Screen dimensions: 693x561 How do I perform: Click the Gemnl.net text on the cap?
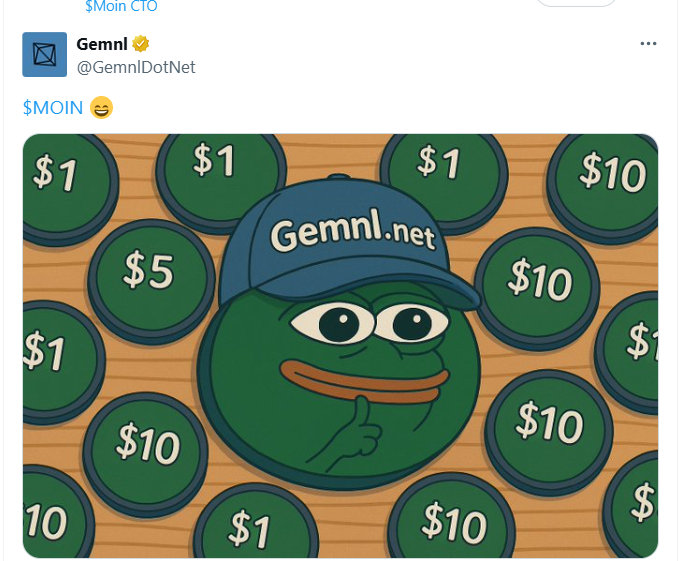352,229
